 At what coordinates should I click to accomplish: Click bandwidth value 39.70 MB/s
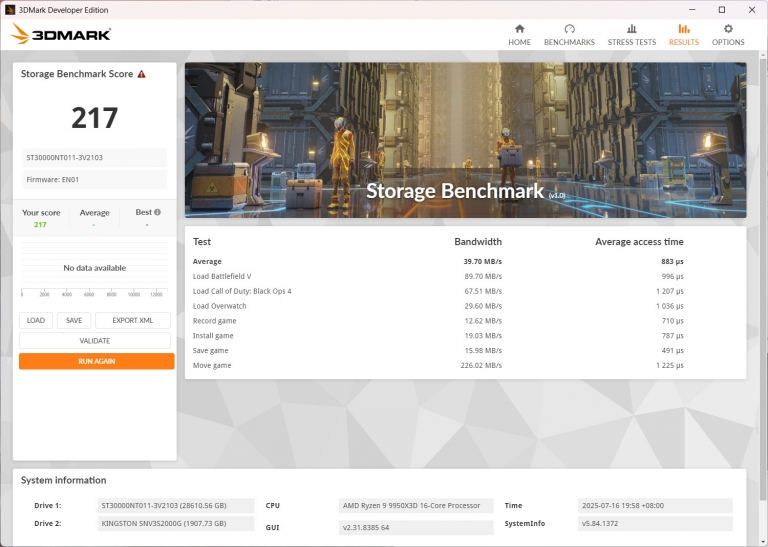482,262
